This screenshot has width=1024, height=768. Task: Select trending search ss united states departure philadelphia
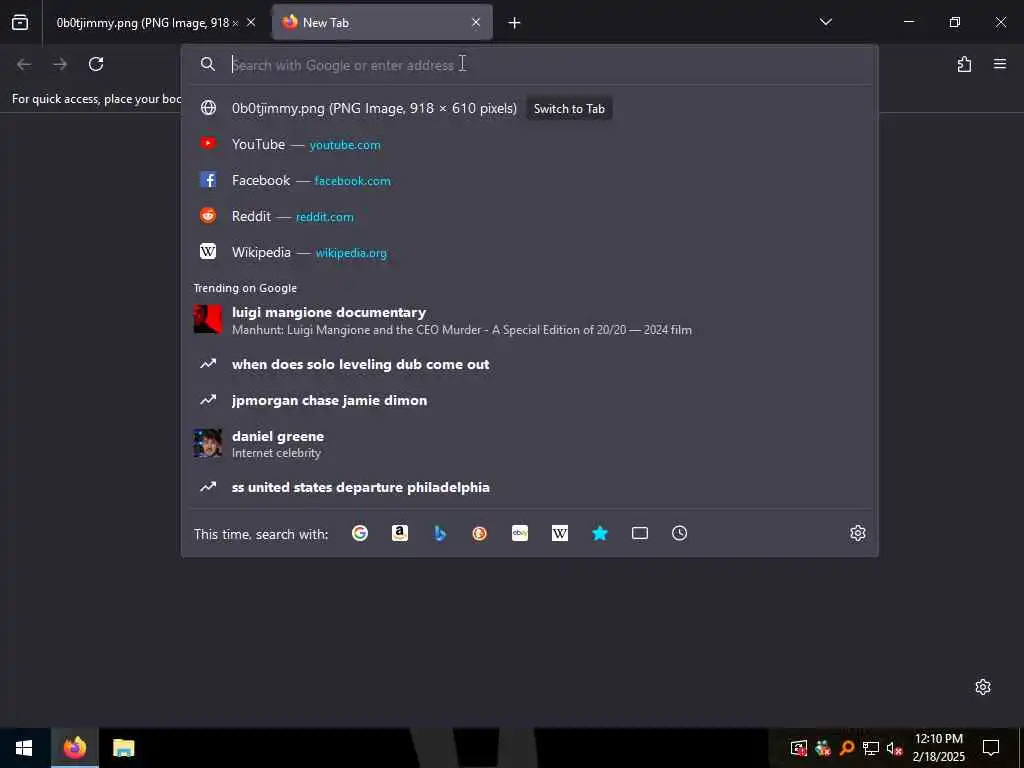pos(530,487)
